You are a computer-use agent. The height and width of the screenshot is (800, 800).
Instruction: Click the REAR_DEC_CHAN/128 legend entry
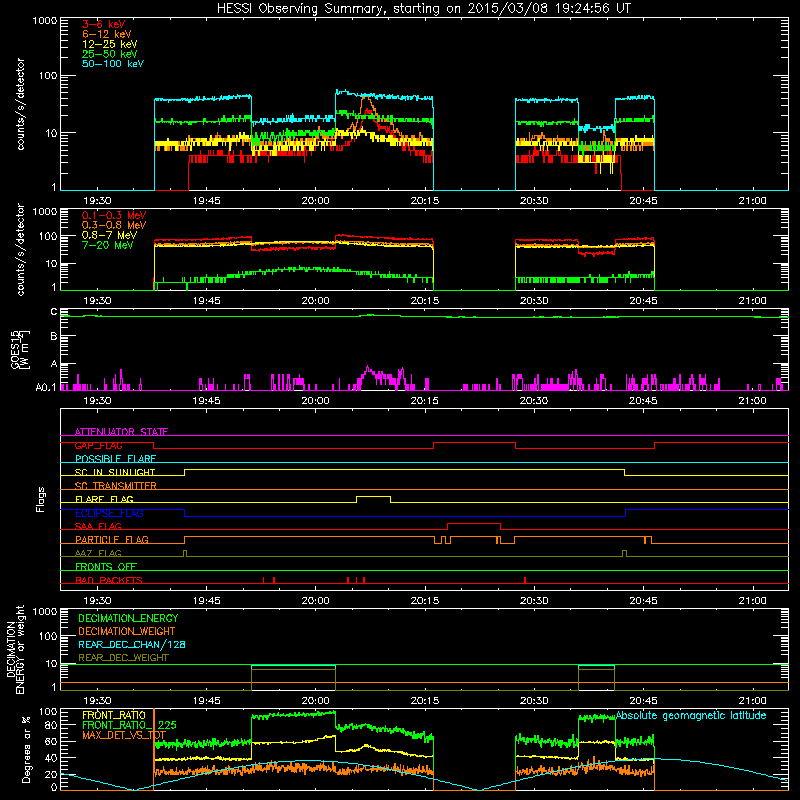(x=132, y=644)
